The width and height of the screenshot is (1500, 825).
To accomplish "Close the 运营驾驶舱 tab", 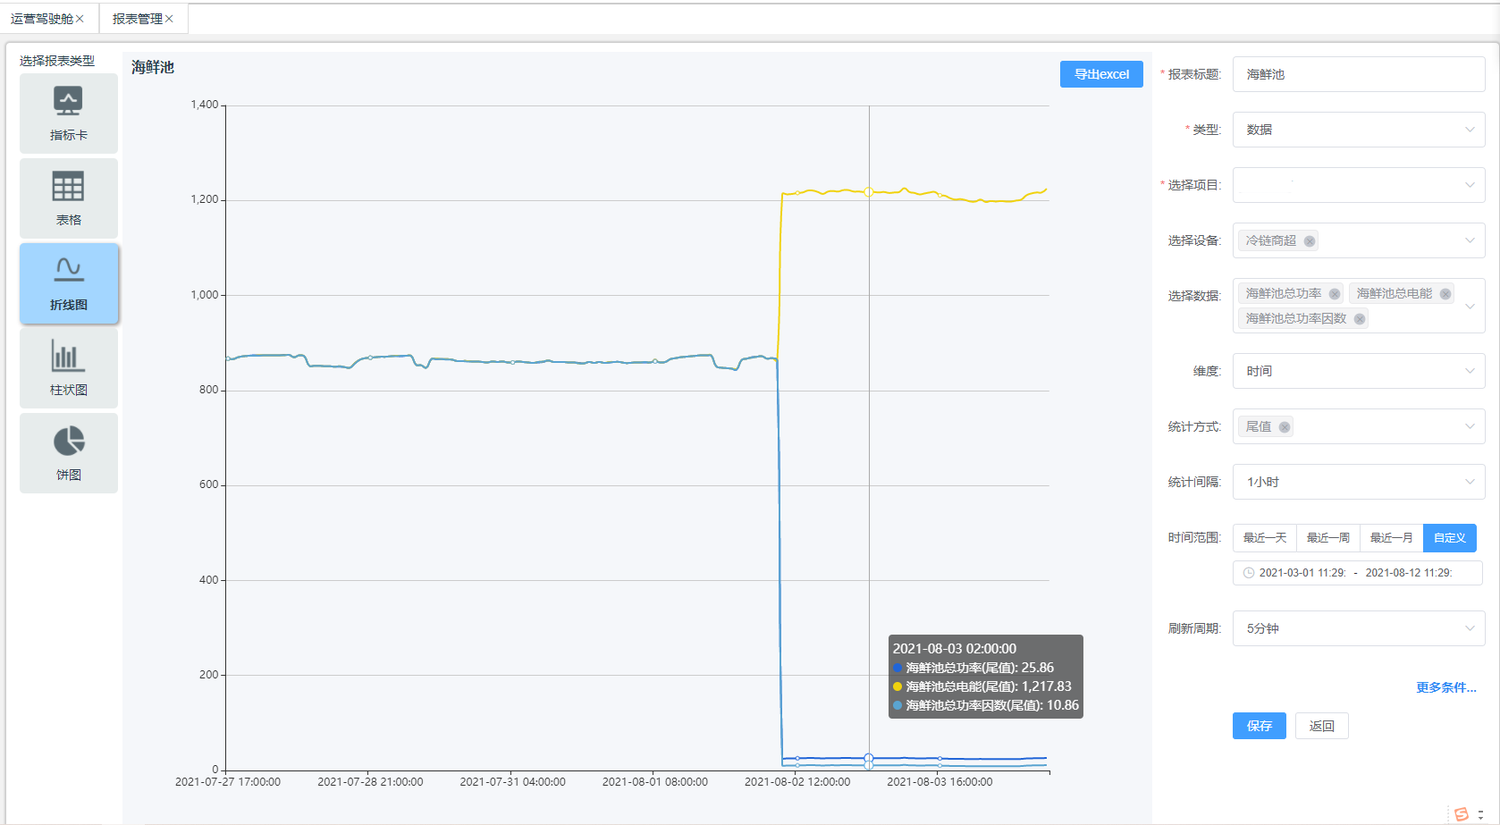I will (80, 19).
